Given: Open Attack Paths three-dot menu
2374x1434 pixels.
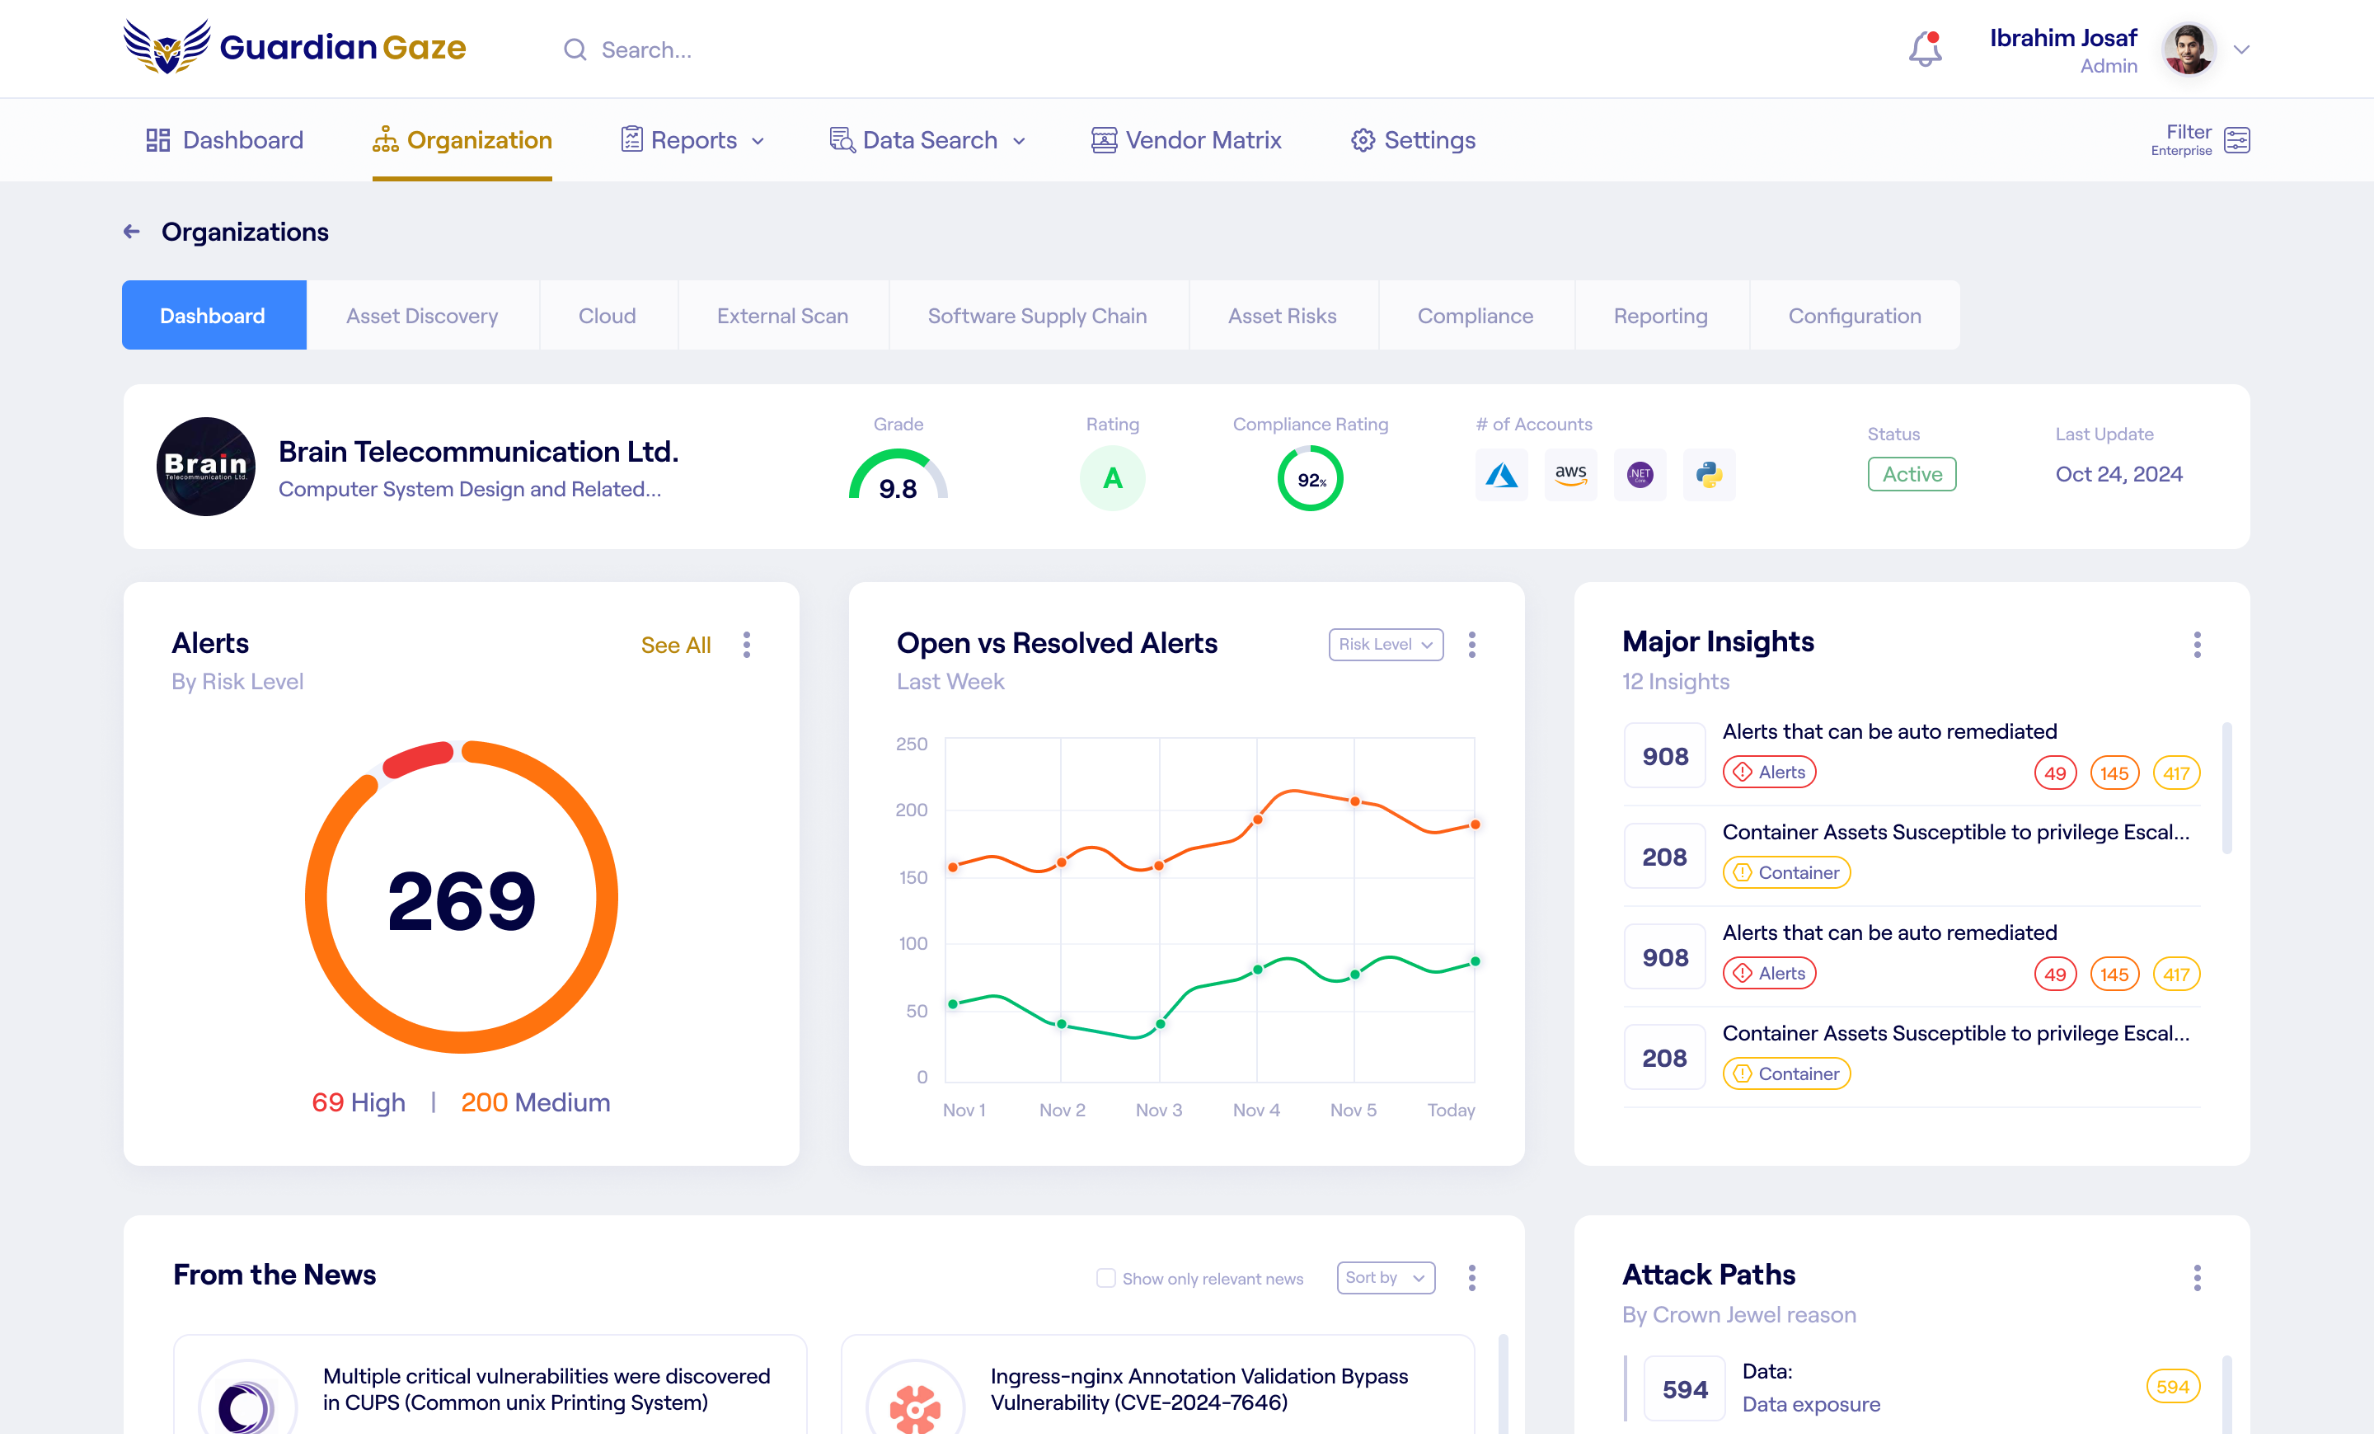Looking at the screenshot, I should [2197, 1277].
